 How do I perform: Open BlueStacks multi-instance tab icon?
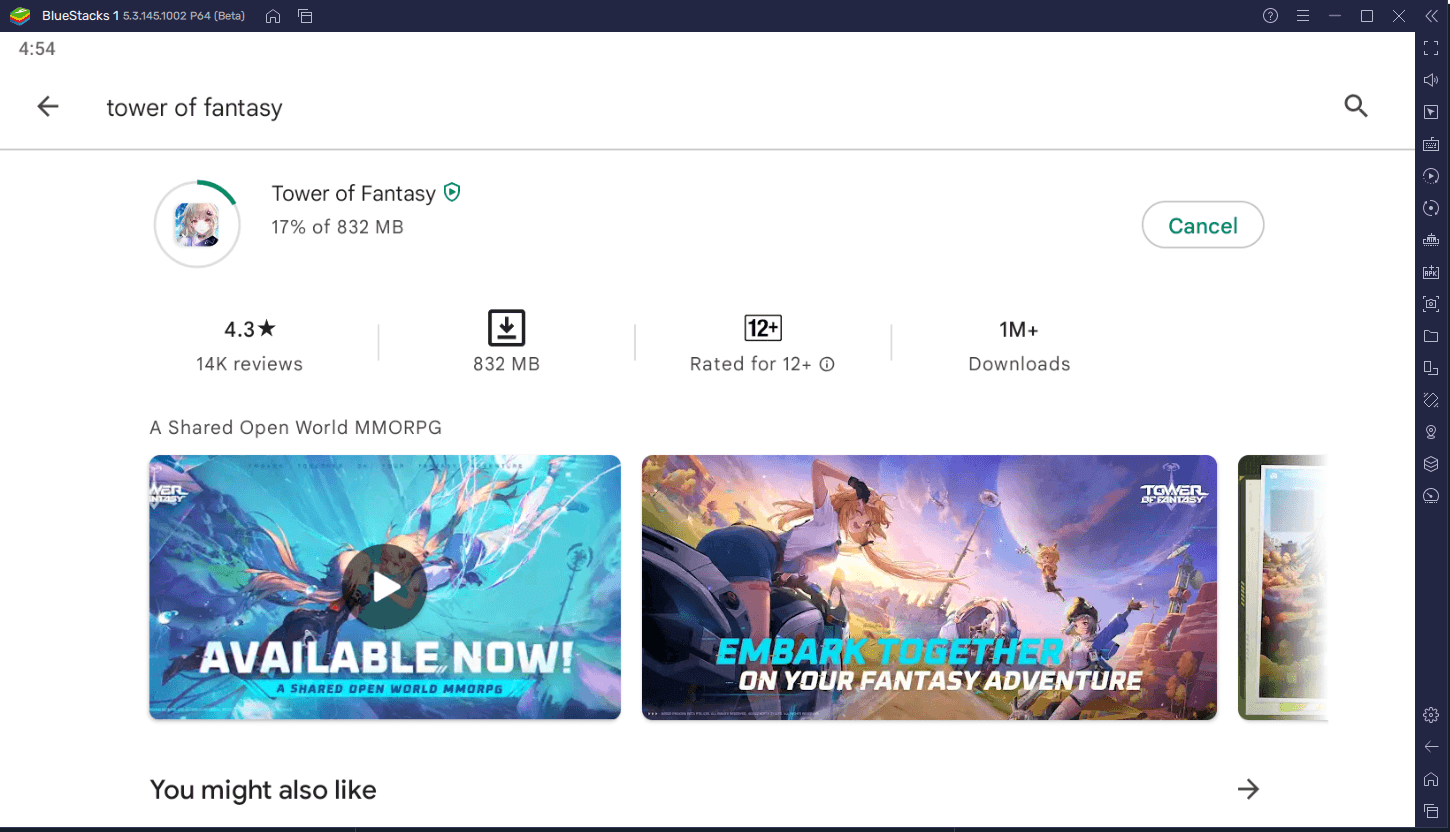305,16
